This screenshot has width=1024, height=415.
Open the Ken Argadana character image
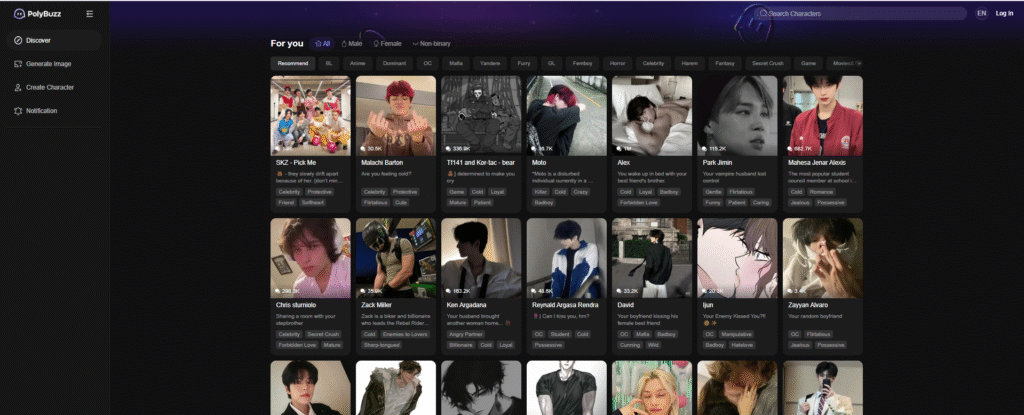(x=481, y=258)
